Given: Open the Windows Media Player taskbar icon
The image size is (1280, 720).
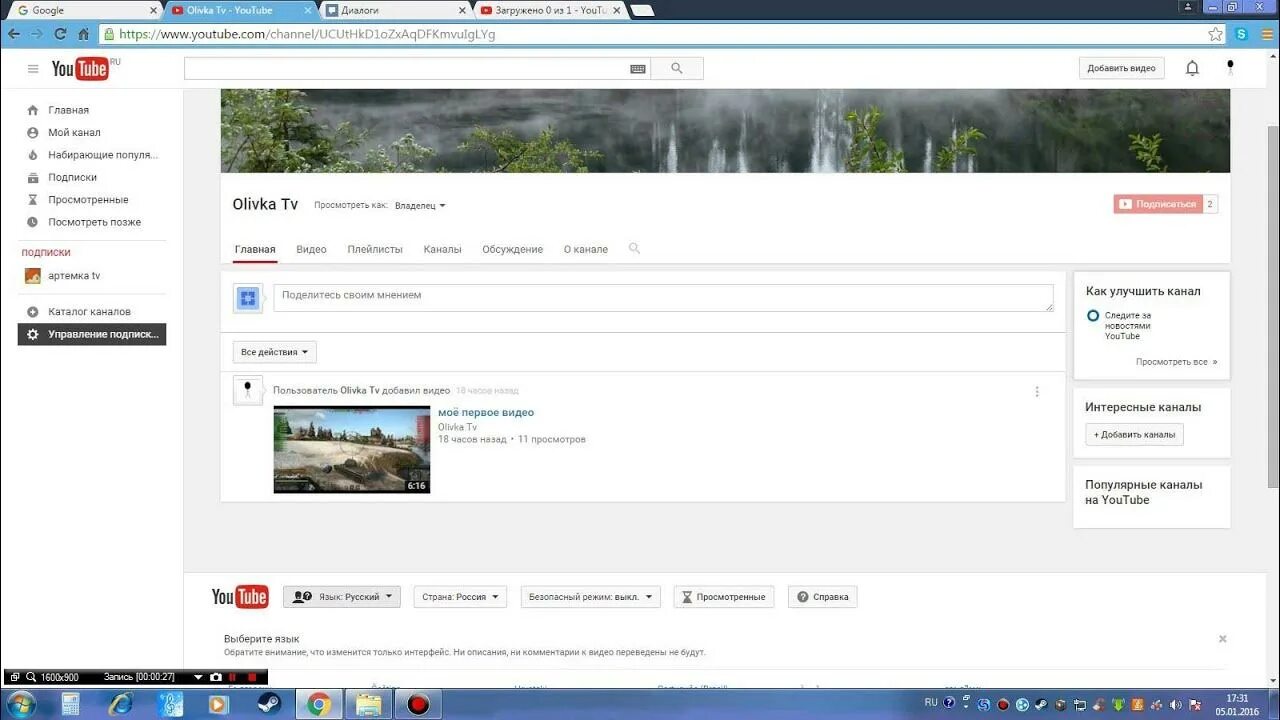Looking at the screenshot, I should point(218,704).
